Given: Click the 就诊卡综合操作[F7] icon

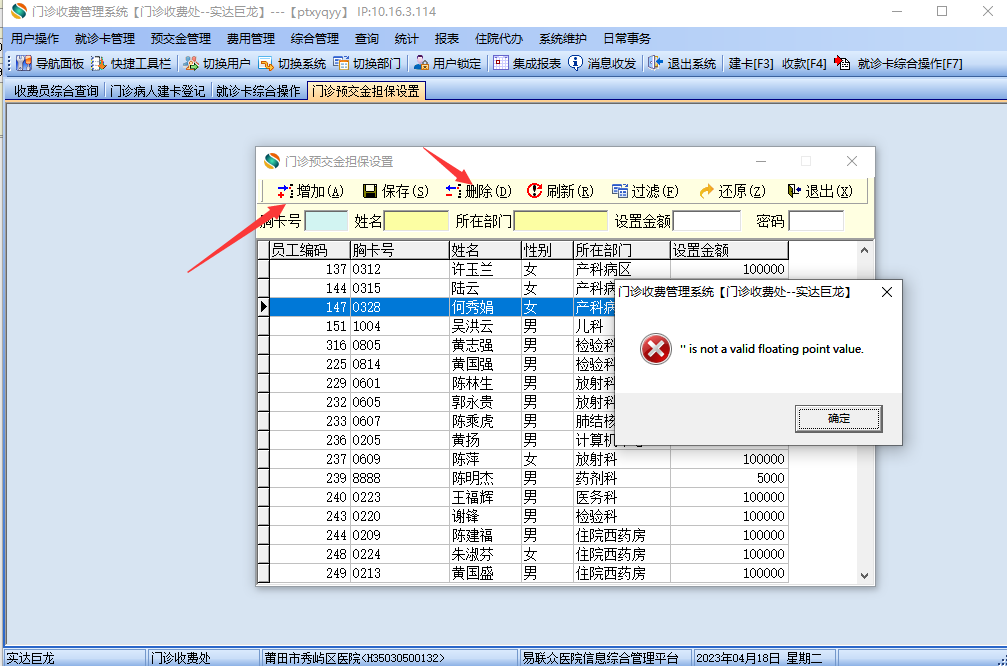Looking at the screenshot, I should click(x=842, y=63).
